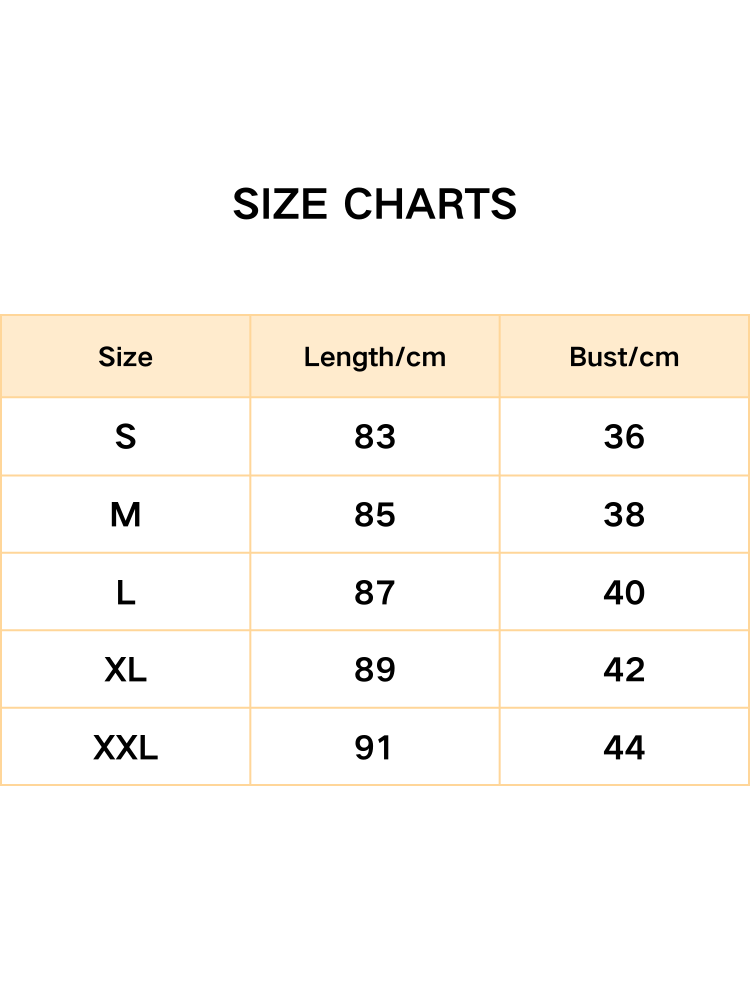The image size is (750, 1000).
Task: Select the length value 89
Action: [375, 670]
